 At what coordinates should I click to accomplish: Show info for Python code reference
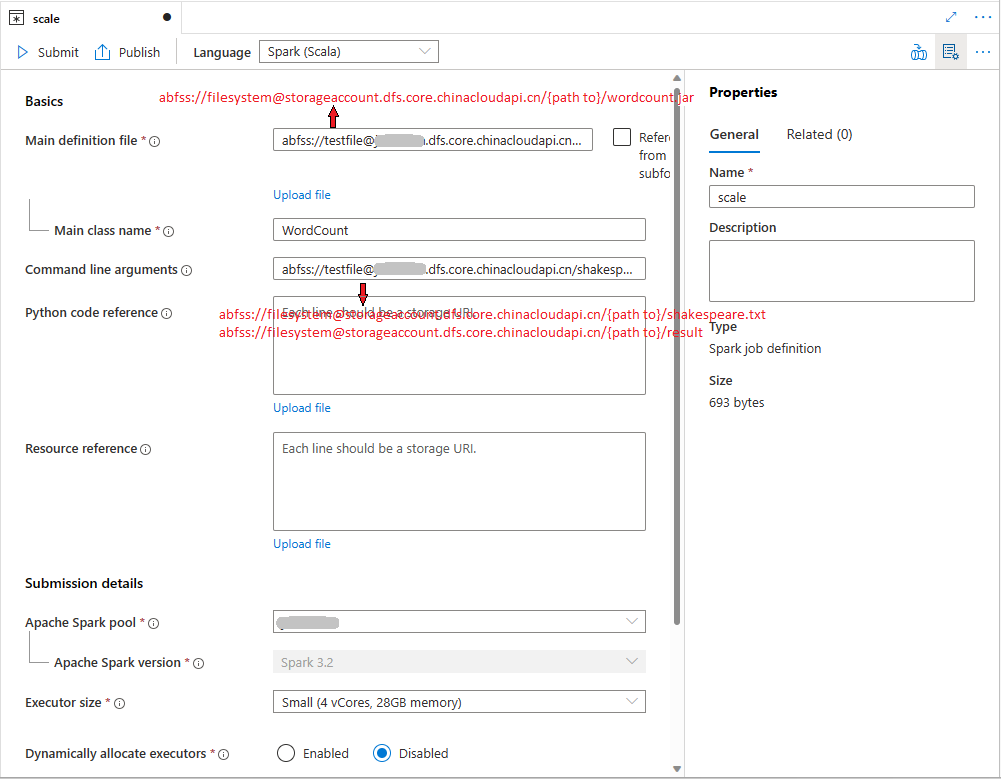pyautogui.click(x=167, y=313)
